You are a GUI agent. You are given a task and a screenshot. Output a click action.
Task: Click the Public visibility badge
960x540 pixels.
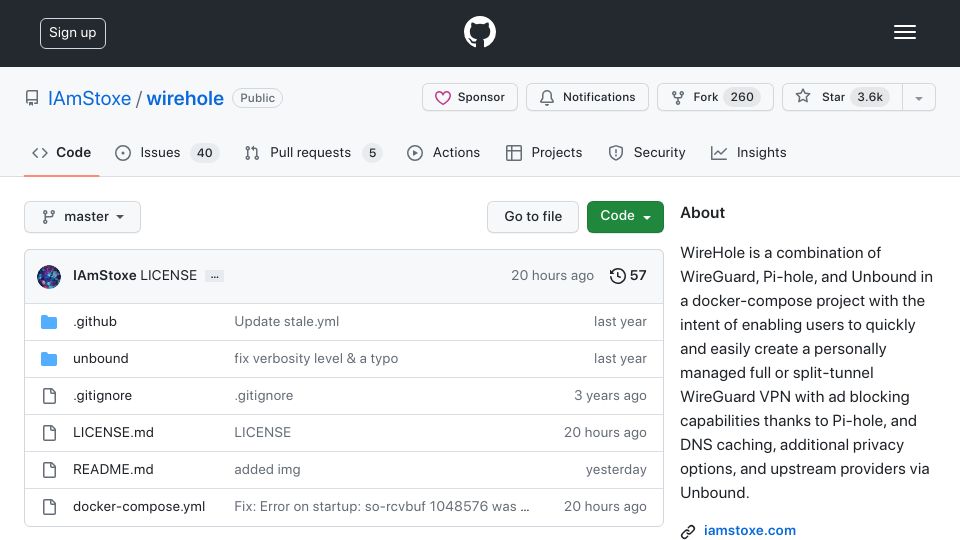tap(257, 98)
